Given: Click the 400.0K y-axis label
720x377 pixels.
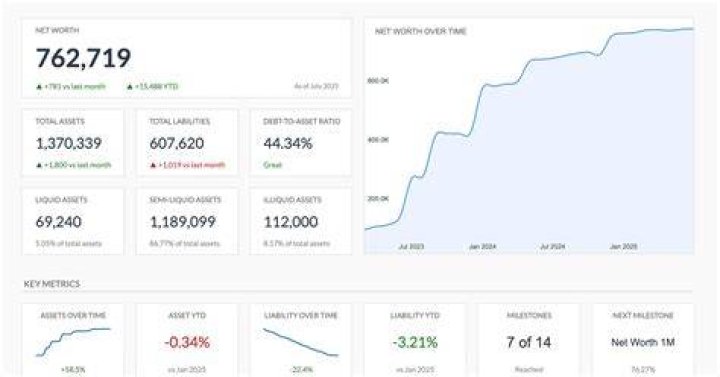Looking at the screenshot, I should 378,140.
